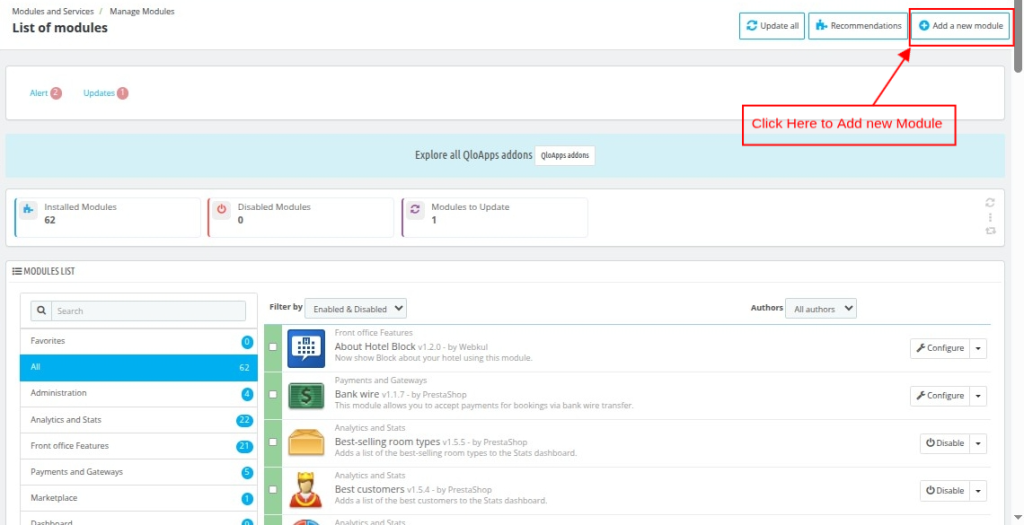Check the About Hotel Block checkbox

pos(274,347)
